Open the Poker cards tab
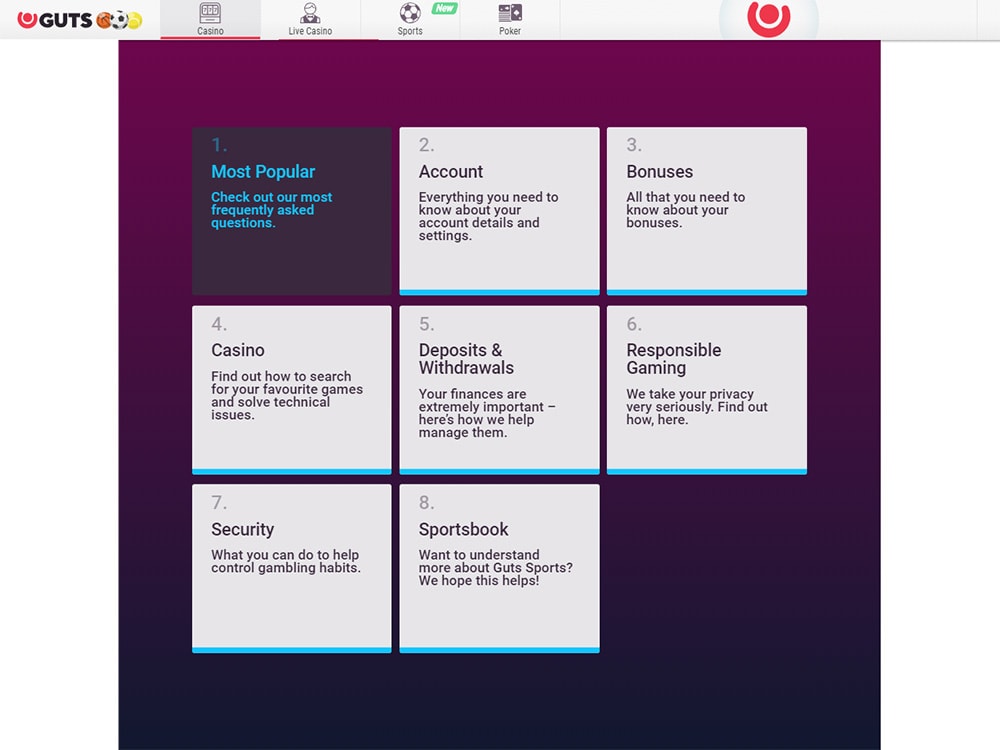This screenshot has width=1000, height=750. (510, 19)
